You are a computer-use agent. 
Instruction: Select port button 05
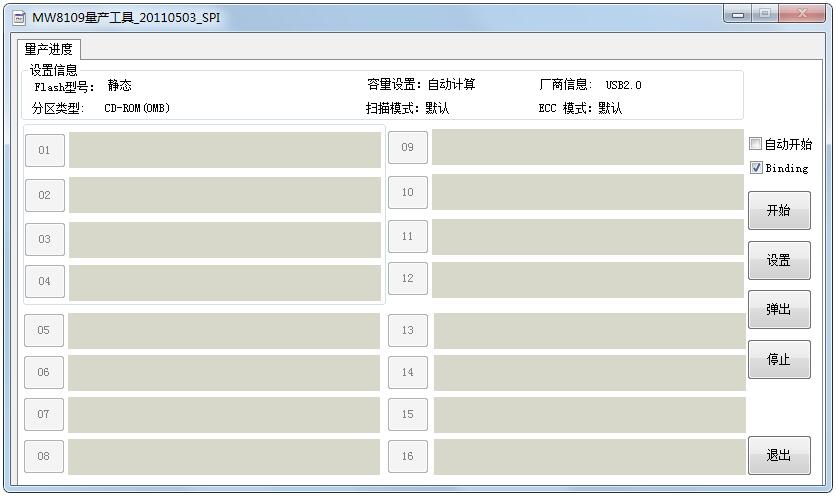[x=44, y=330]
